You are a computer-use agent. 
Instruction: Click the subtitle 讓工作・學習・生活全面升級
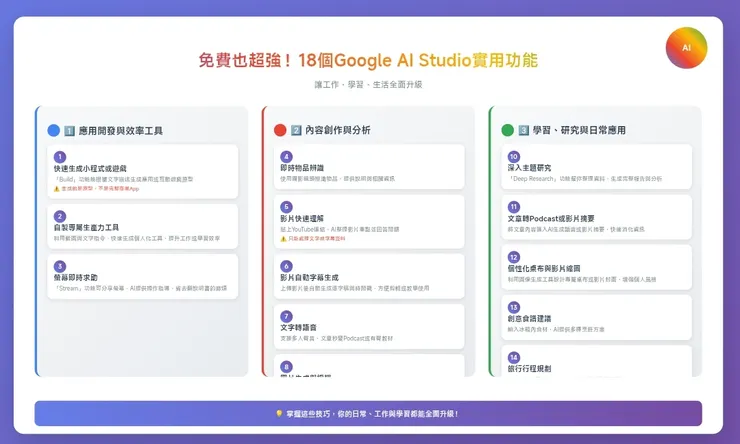(368, 84)
